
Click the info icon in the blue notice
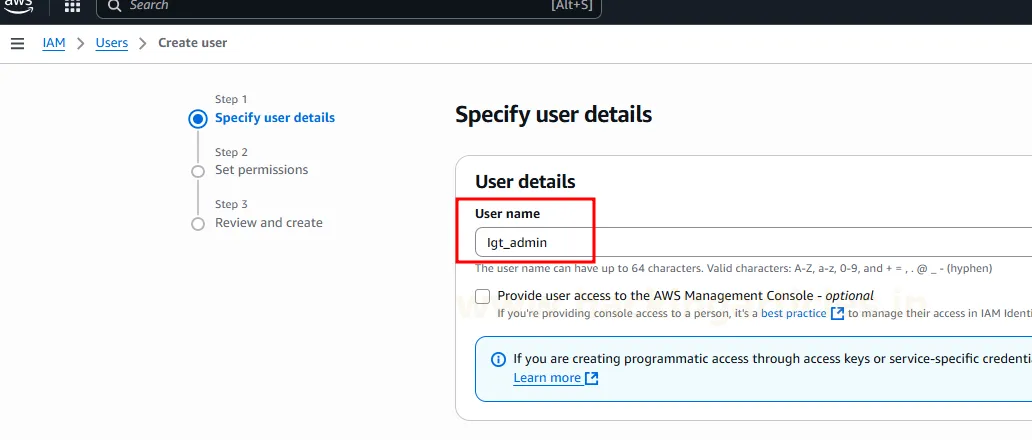point(498,359)
